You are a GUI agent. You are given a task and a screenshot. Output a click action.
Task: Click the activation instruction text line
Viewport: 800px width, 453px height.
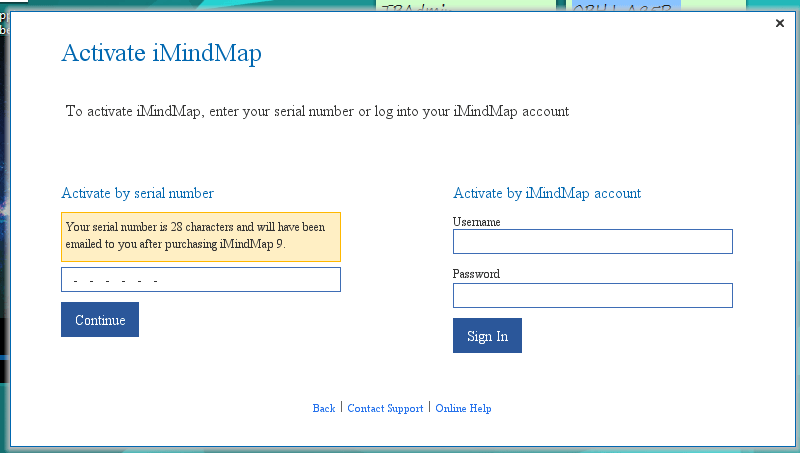317,111
